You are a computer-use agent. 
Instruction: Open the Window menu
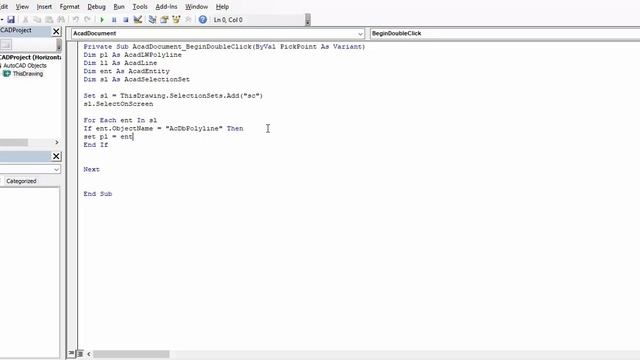196,7
